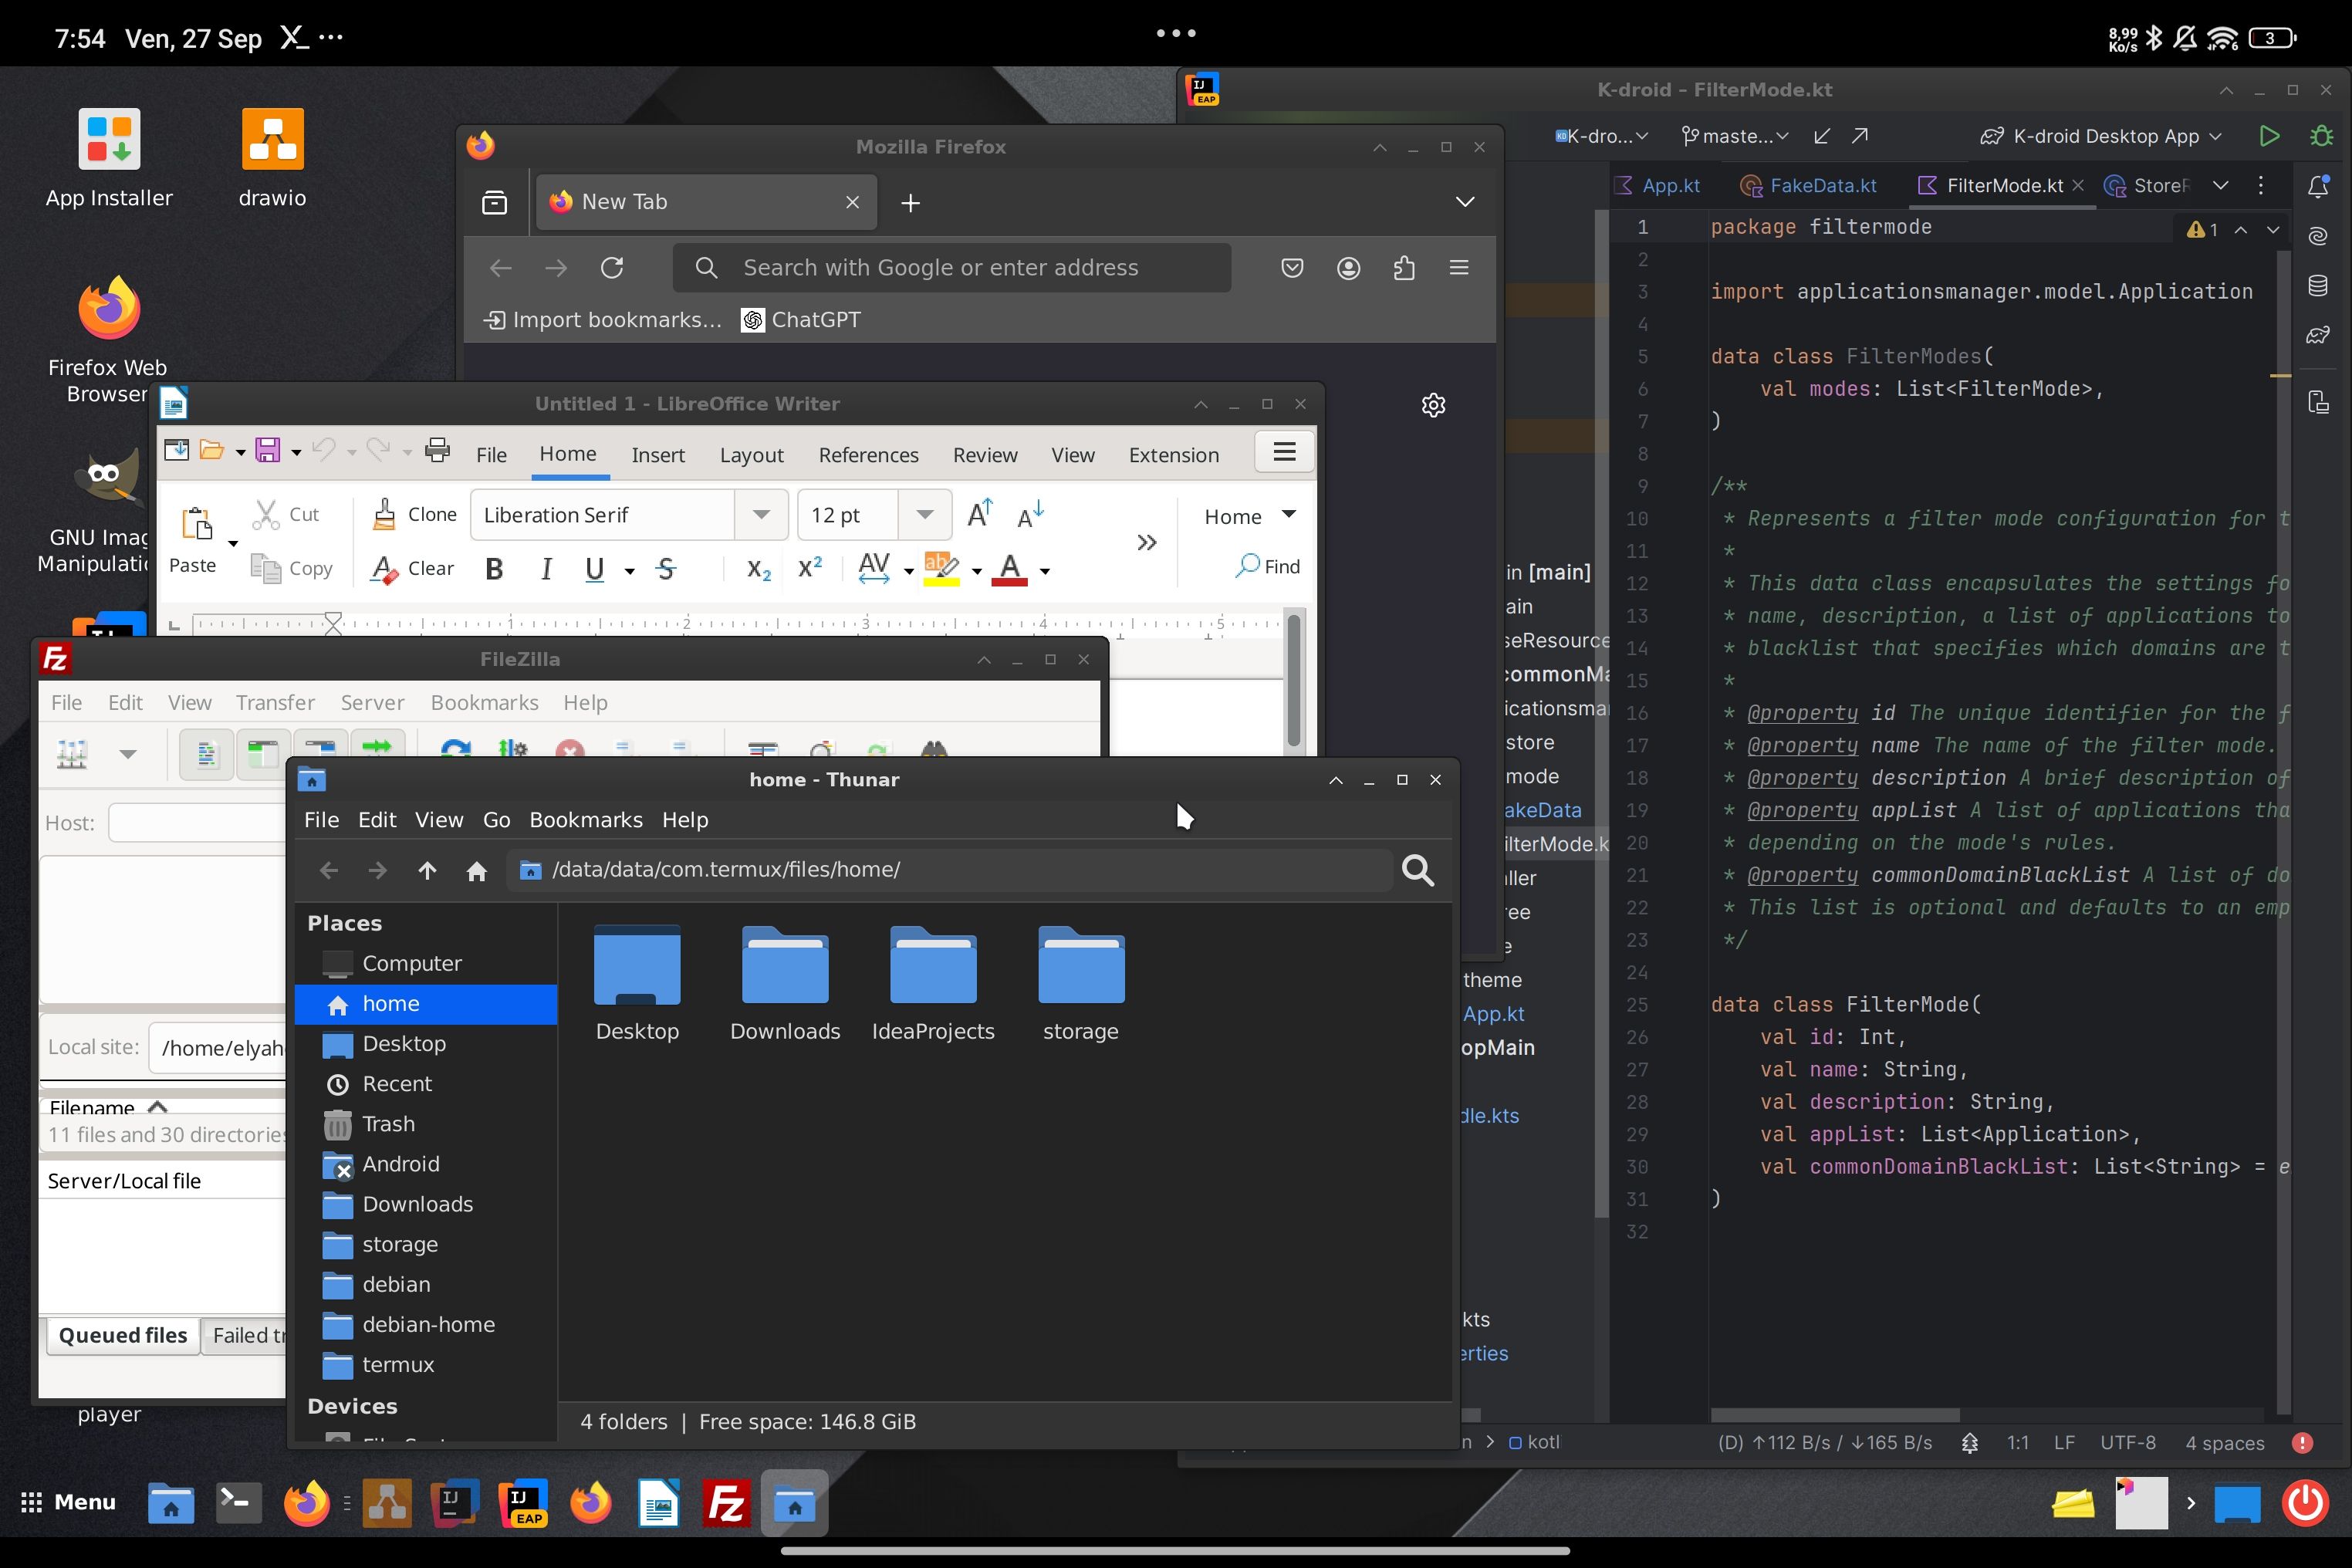Viewport: 2352px width, 1568px height.
Task: Open Find in LibreOffice Writer
Action: (x=1268, y=566)
